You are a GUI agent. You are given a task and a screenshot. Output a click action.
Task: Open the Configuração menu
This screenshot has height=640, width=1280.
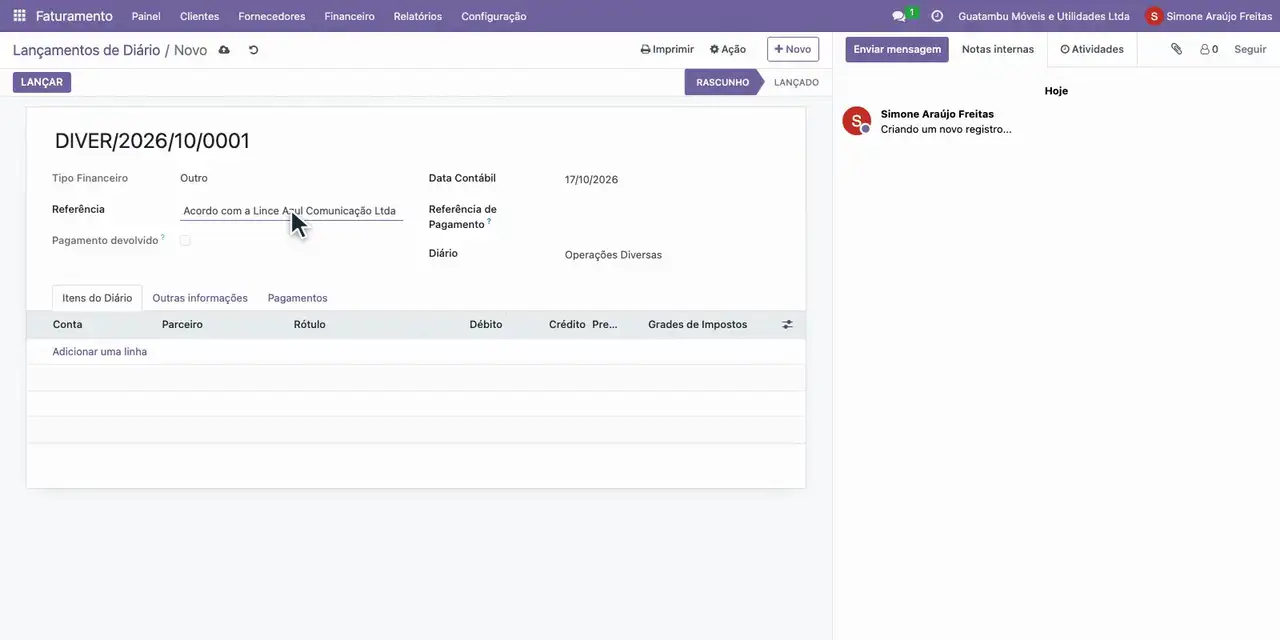click(494, 16)
